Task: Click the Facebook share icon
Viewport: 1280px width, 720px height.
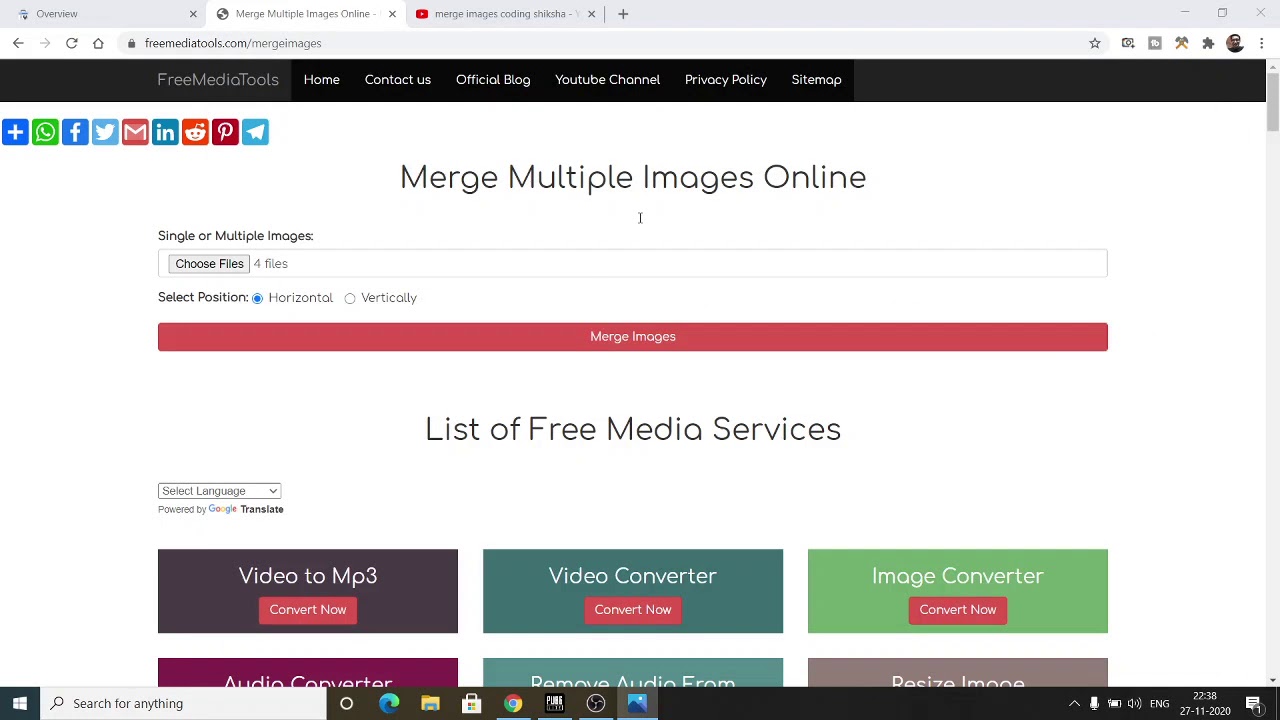Action: pyautogui.click(x=75, y=132)
